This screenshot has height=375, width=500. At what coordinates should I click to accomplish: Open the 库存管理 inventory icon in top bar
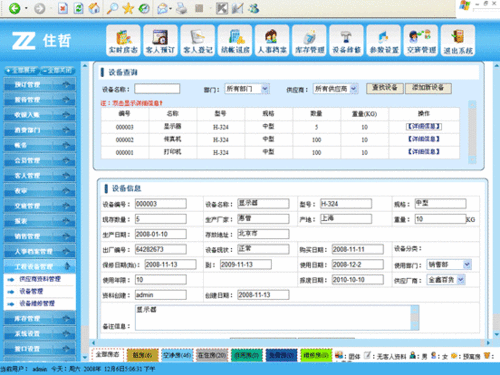click(x=309, y=40)
